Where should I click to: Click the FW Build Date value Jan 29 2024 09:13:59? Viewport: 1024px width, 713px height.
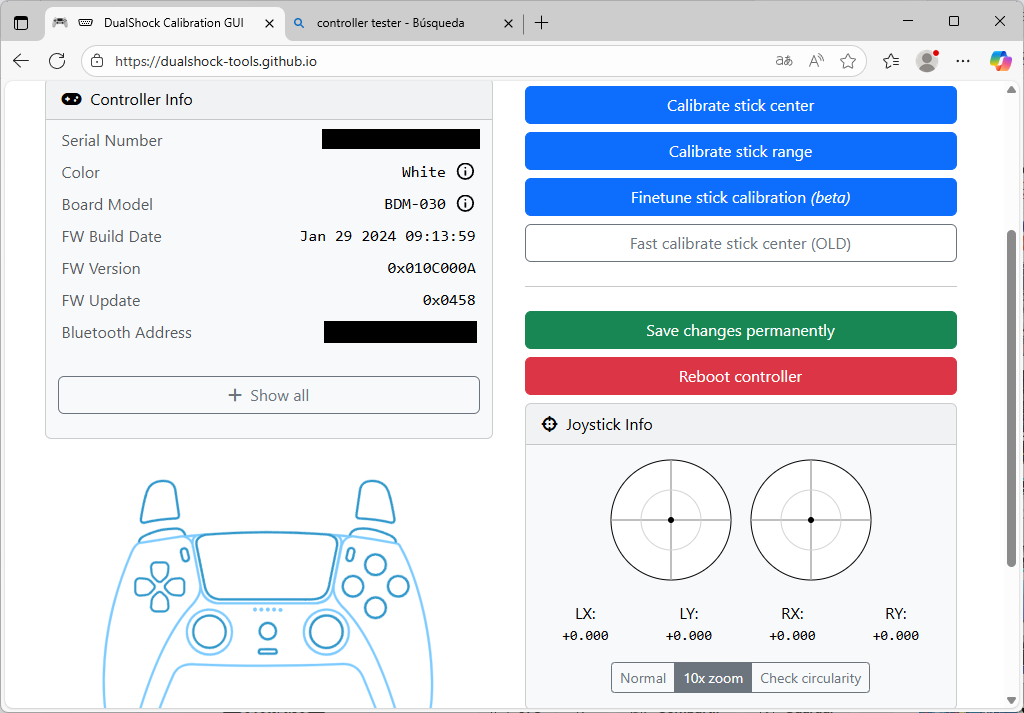click(387, 236)
